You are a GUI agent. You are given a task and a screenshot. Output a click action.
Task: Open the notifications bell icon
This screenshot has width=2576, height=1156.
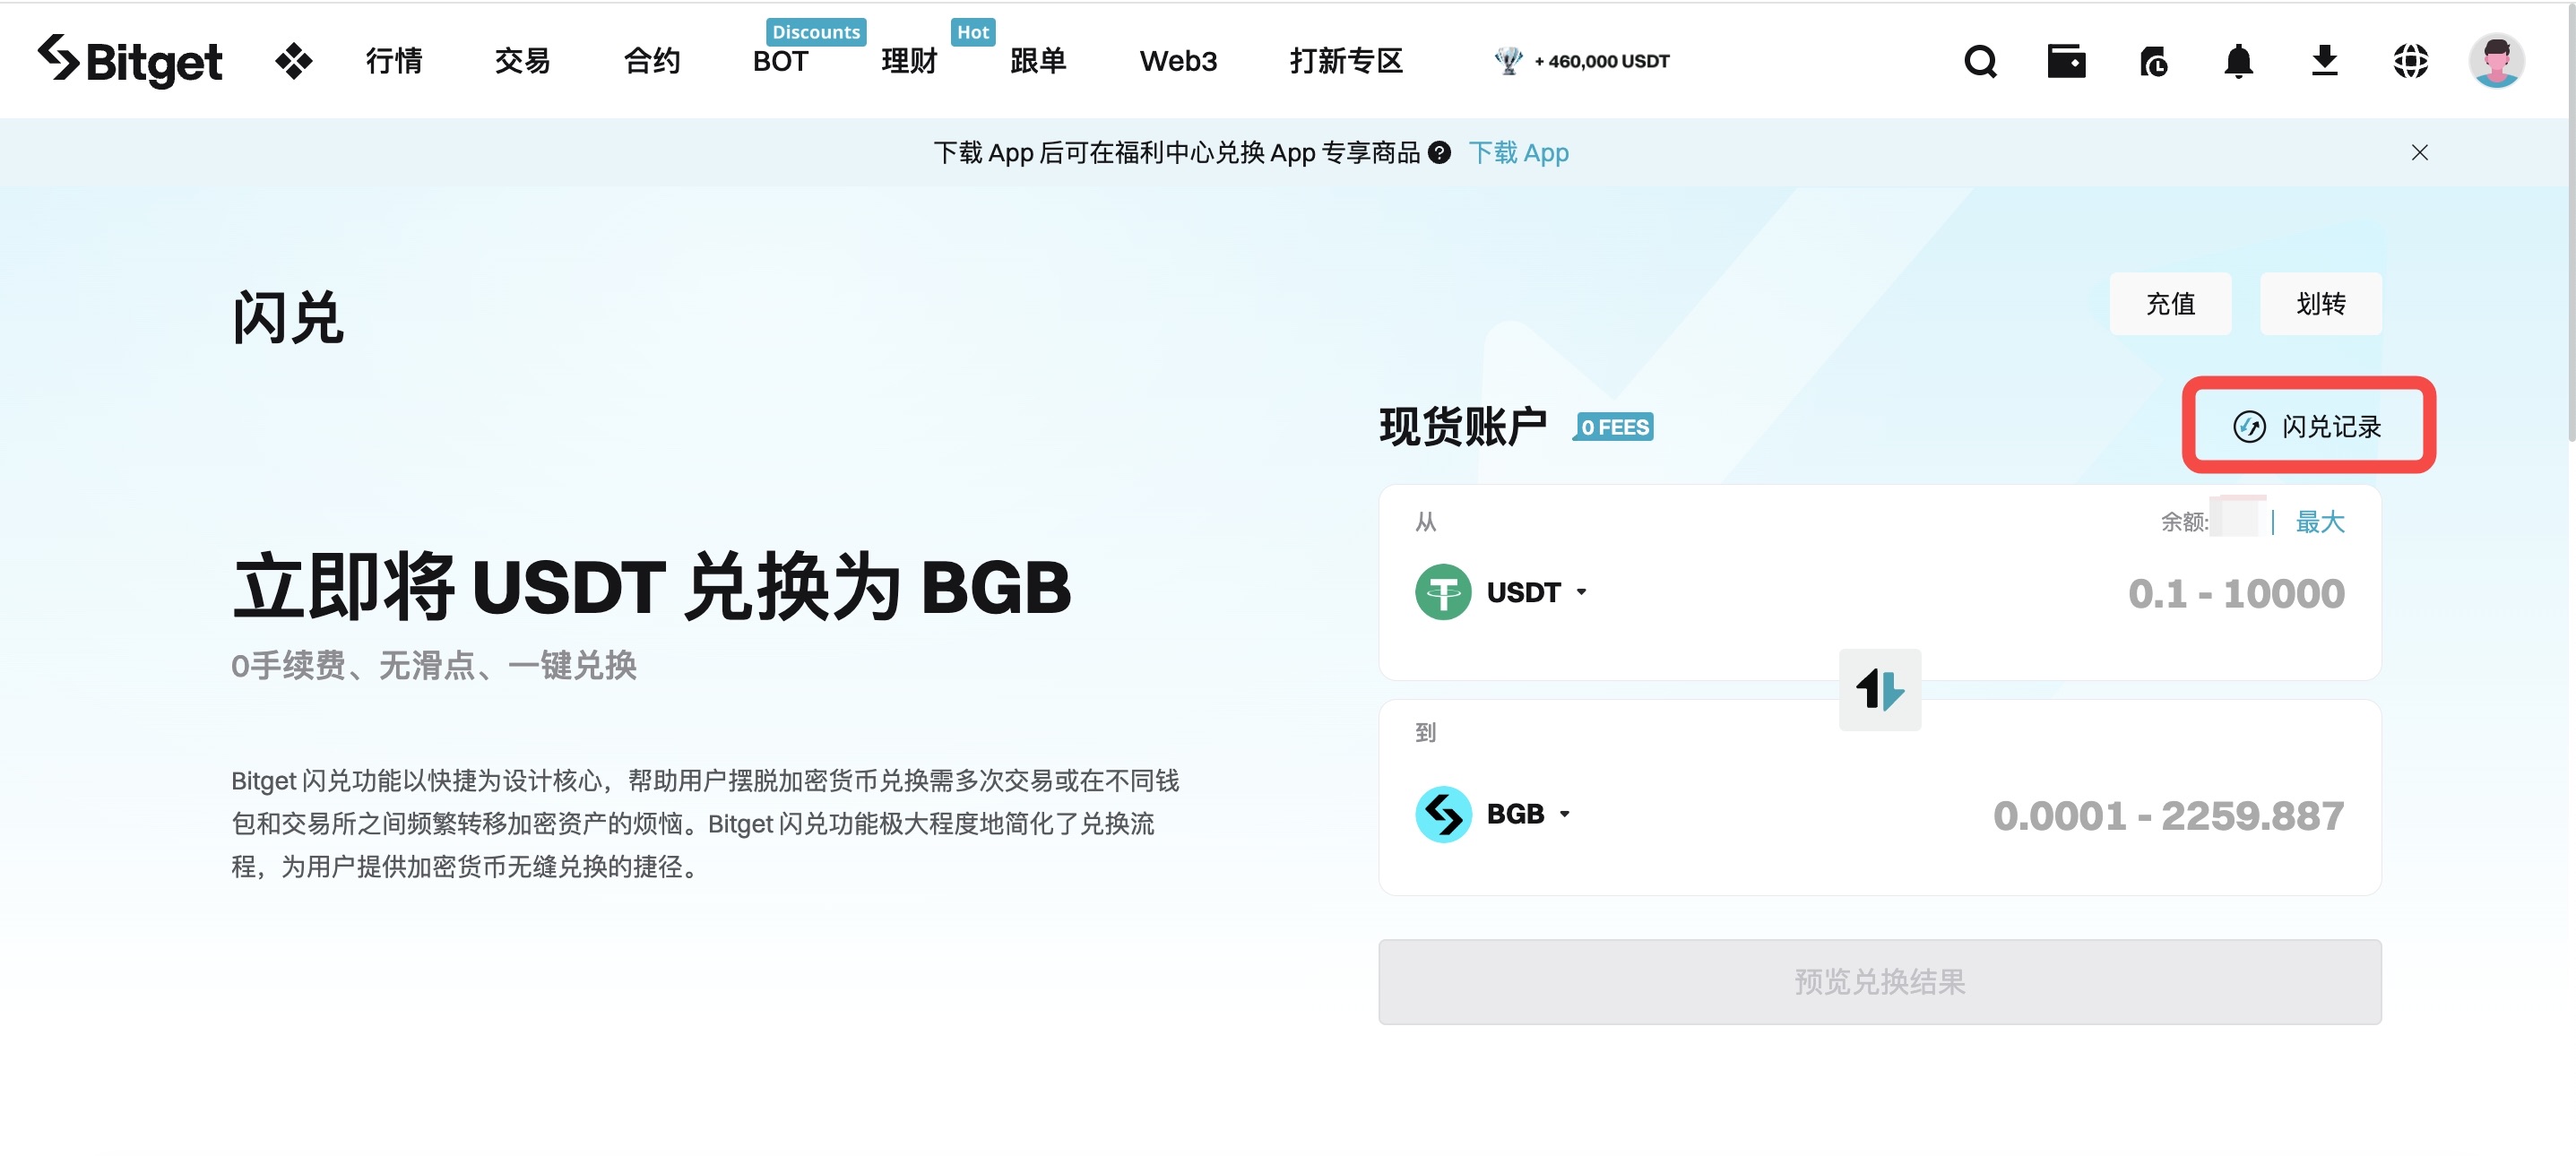2238,61
